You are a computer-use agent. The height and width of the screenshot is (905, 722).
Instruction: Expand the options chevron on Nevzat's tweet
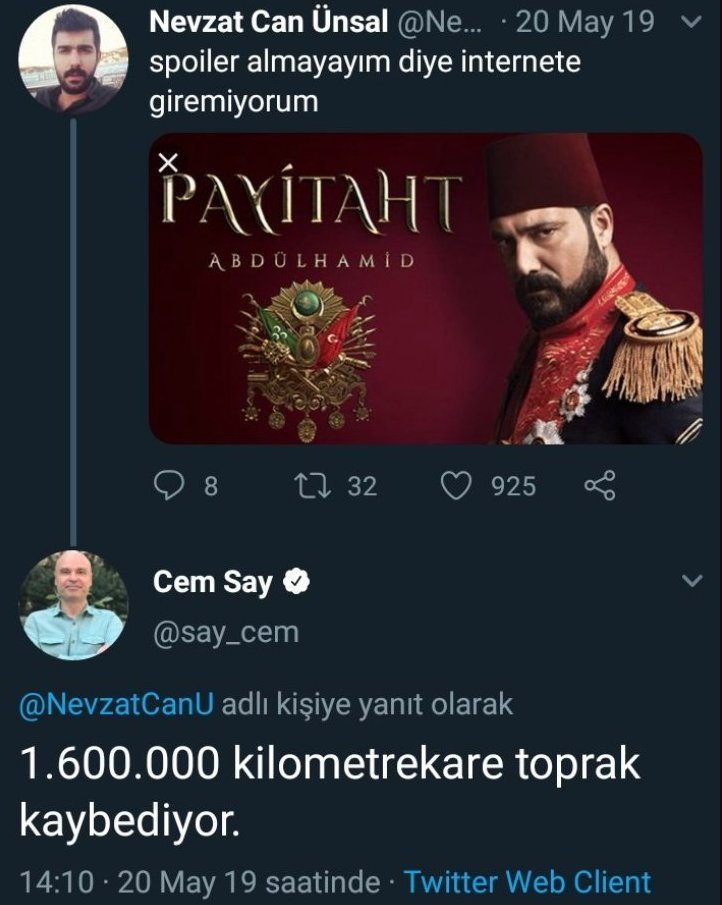coord(691,21)
